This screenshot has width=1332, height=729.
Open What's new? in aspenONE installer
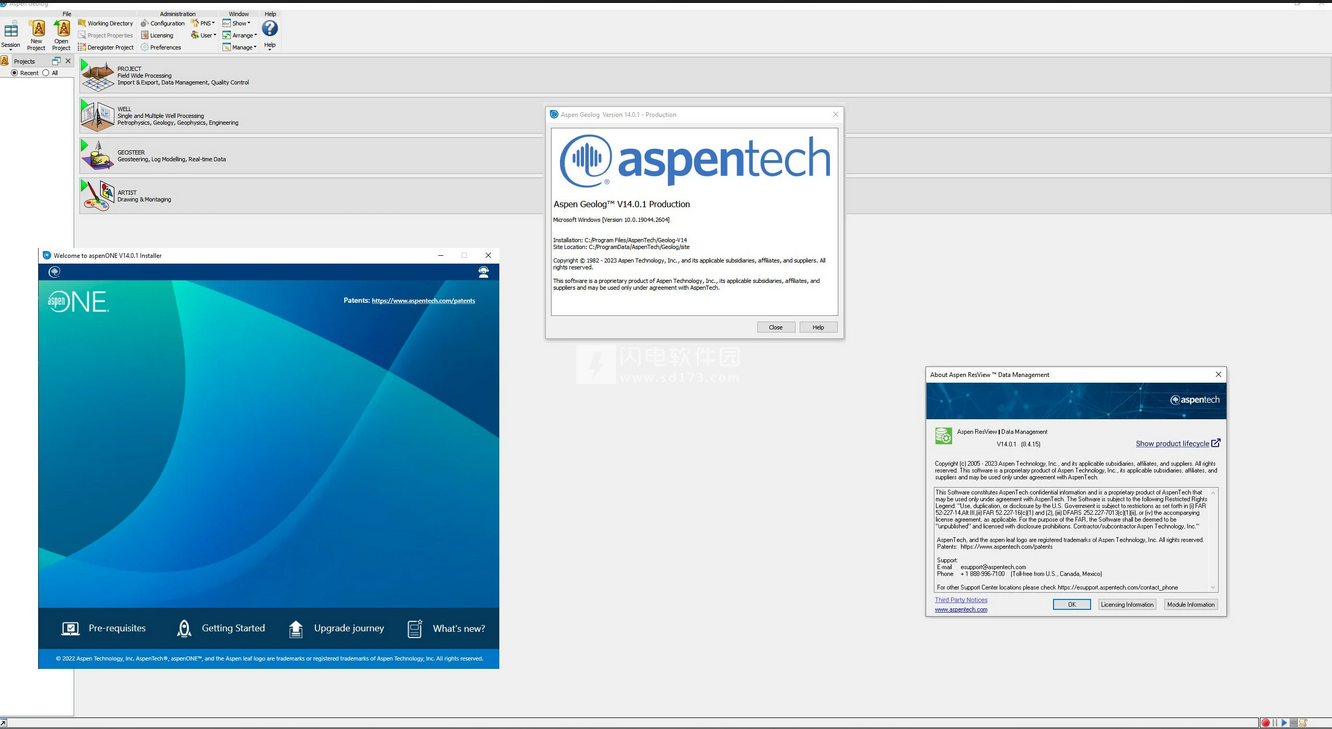pyautogui.click(x=446, y=628)
